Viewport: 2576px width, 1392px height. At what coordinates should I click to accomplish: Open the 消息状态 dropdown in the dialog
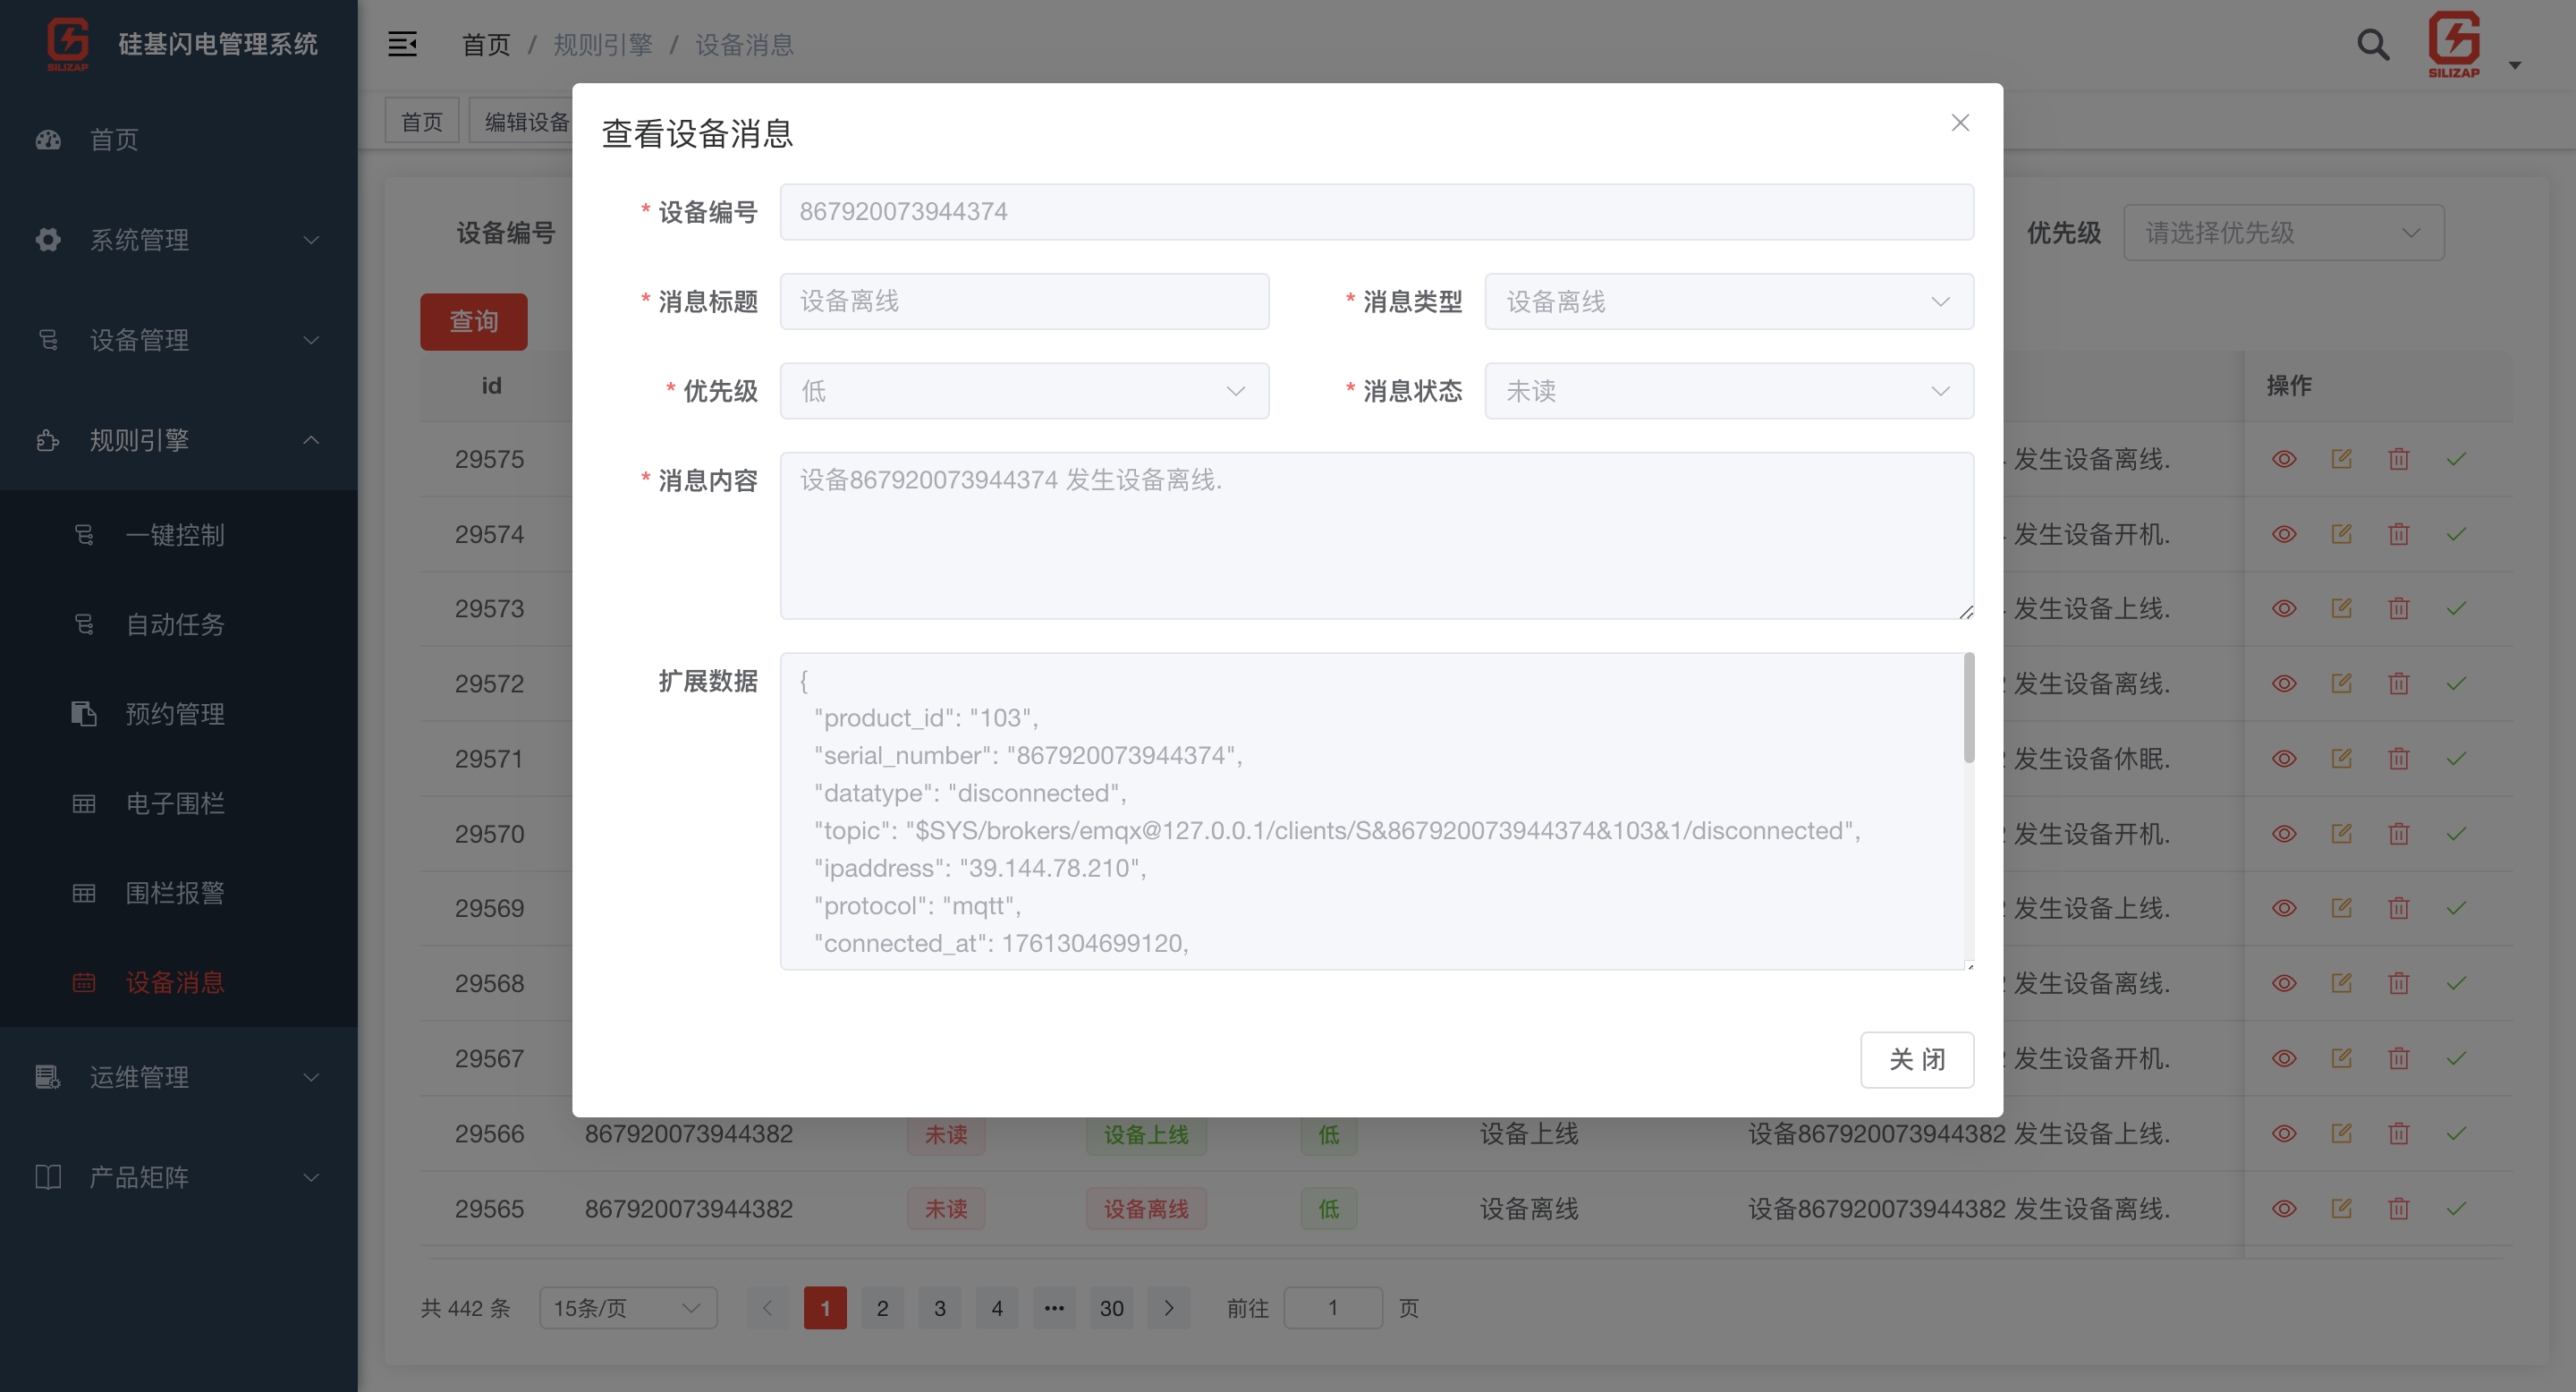click(x=1727, y=391)
